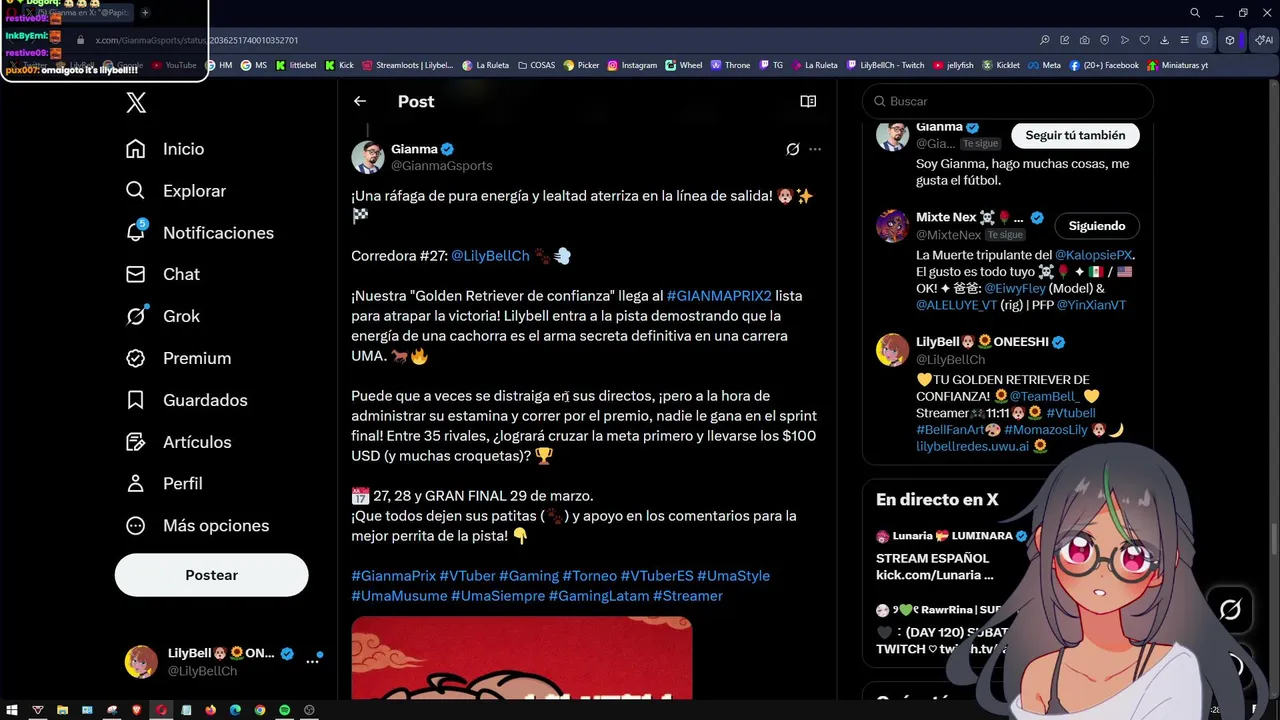Screen dimensions: 1280x720
Task: Open the floating Grok button
Action: pos(1230,609)
